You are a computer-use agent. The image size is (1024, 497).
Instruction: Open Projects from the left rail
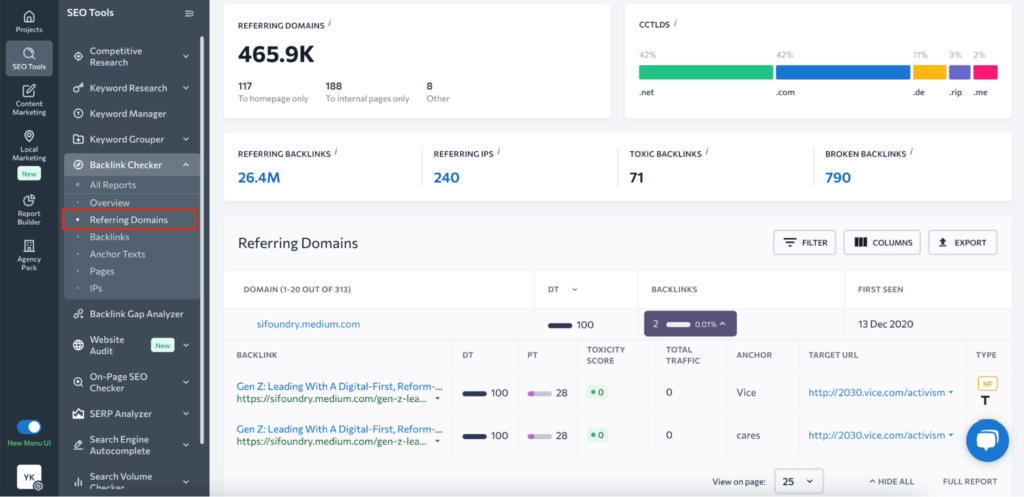[x=29, y=22]
